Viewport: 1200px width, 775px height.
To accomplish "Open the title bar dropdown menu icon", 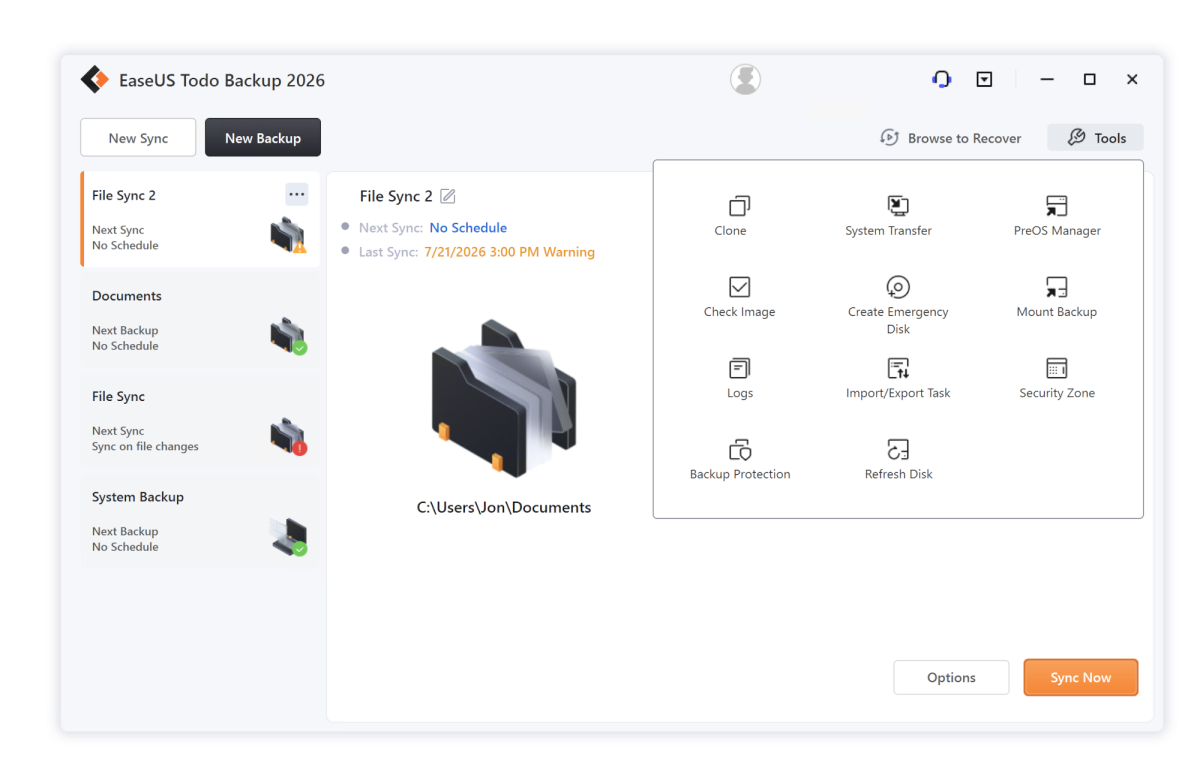I will (984, 79).
